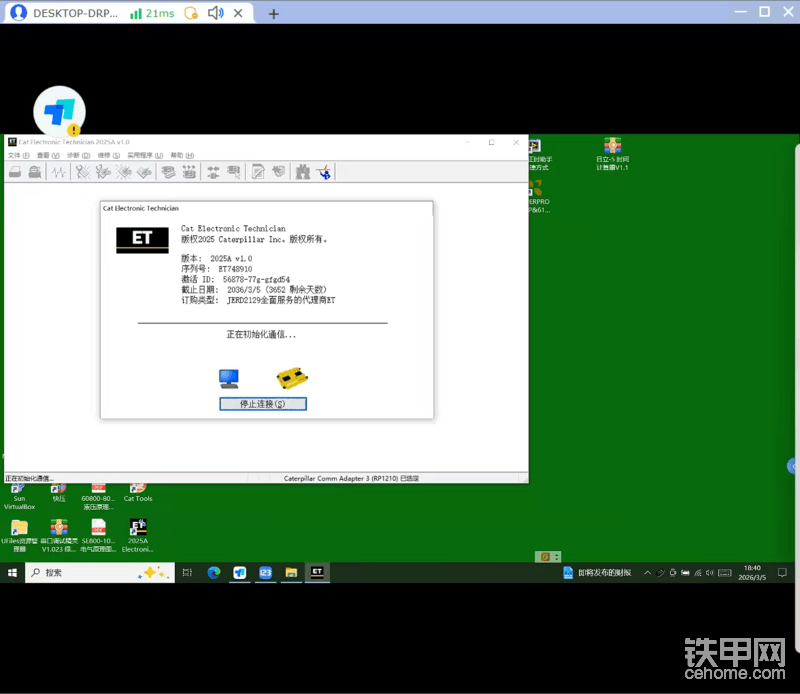800x694 pixels.
Task: Open the 维修 (S) menu
Action: pos(109,155)
